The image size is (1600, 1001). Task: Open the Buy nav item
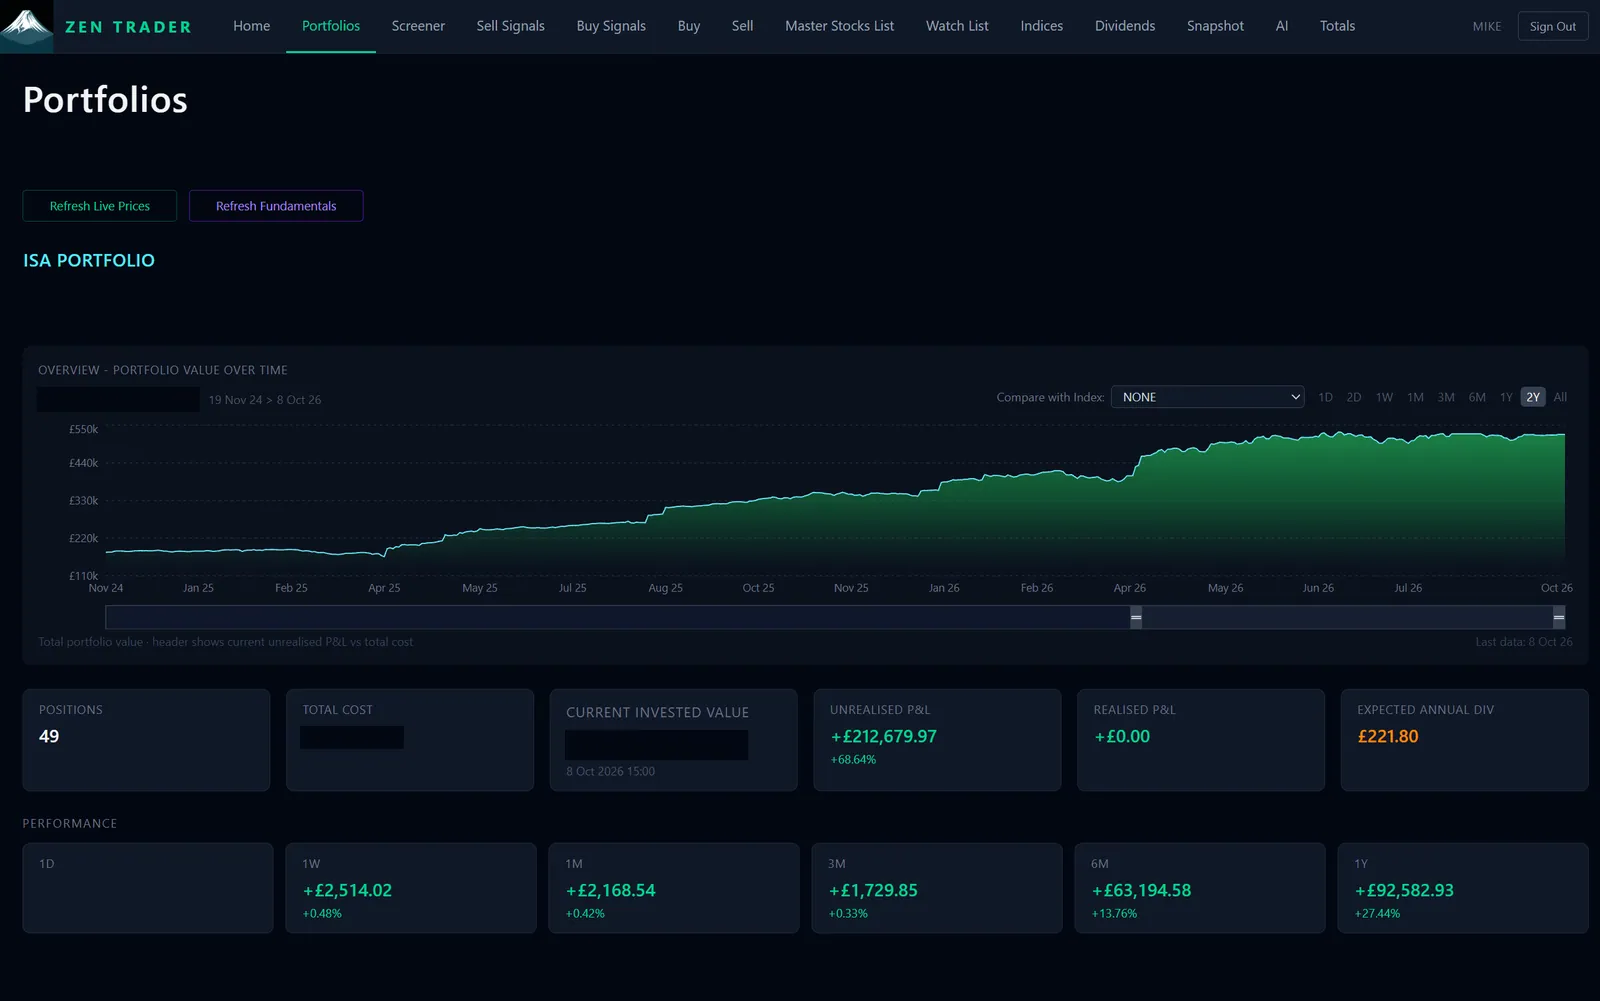(689, 26)
